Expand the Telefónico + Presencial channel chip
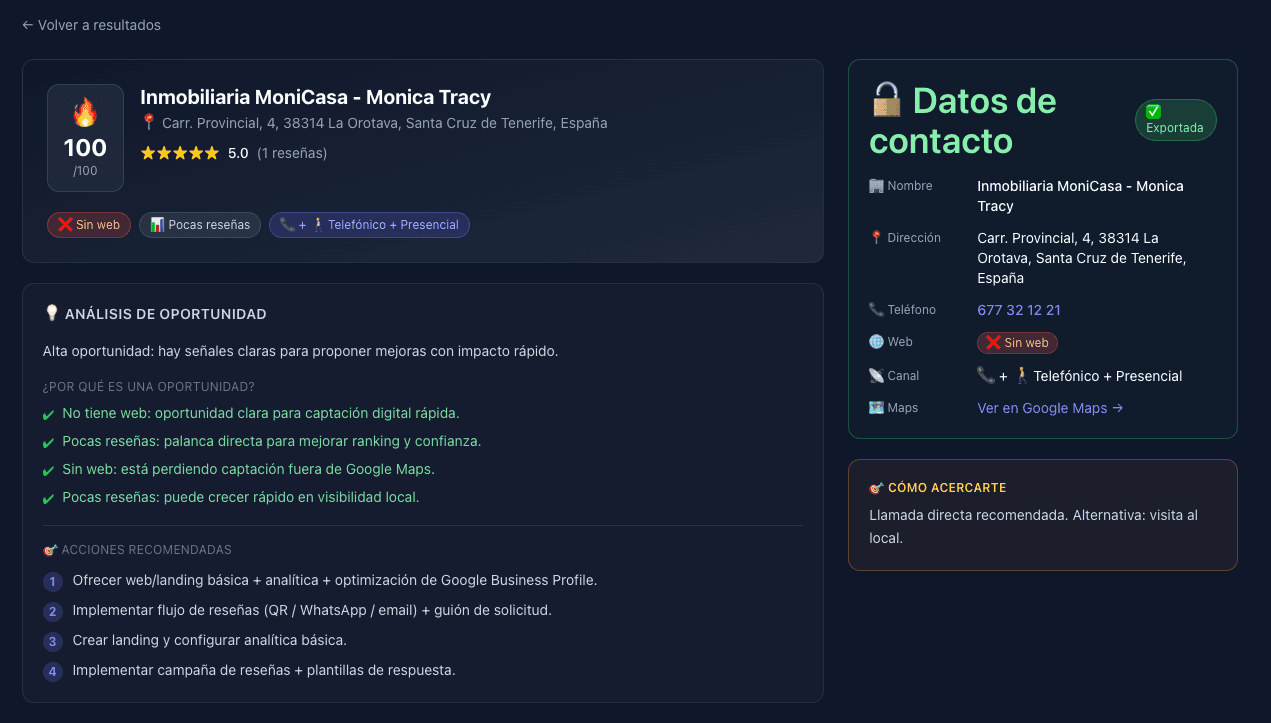The image size is (1271, 723). tap(369, 224)
